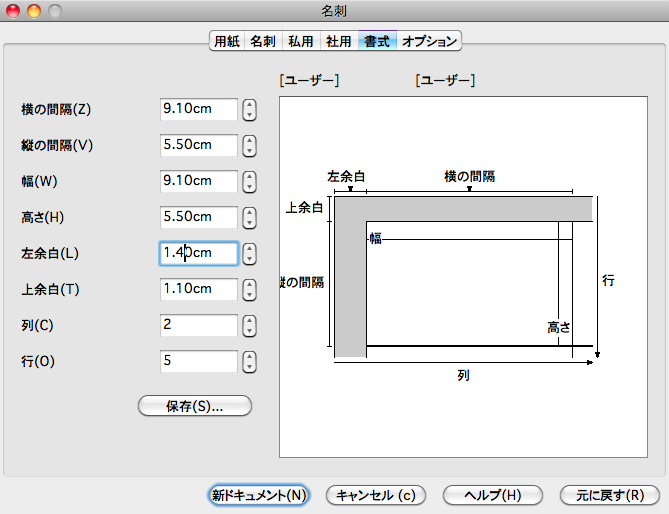Click the 横の間隔(Z) stepper control
The height and width of the screenshot is (514, 669).
(250, 109)
